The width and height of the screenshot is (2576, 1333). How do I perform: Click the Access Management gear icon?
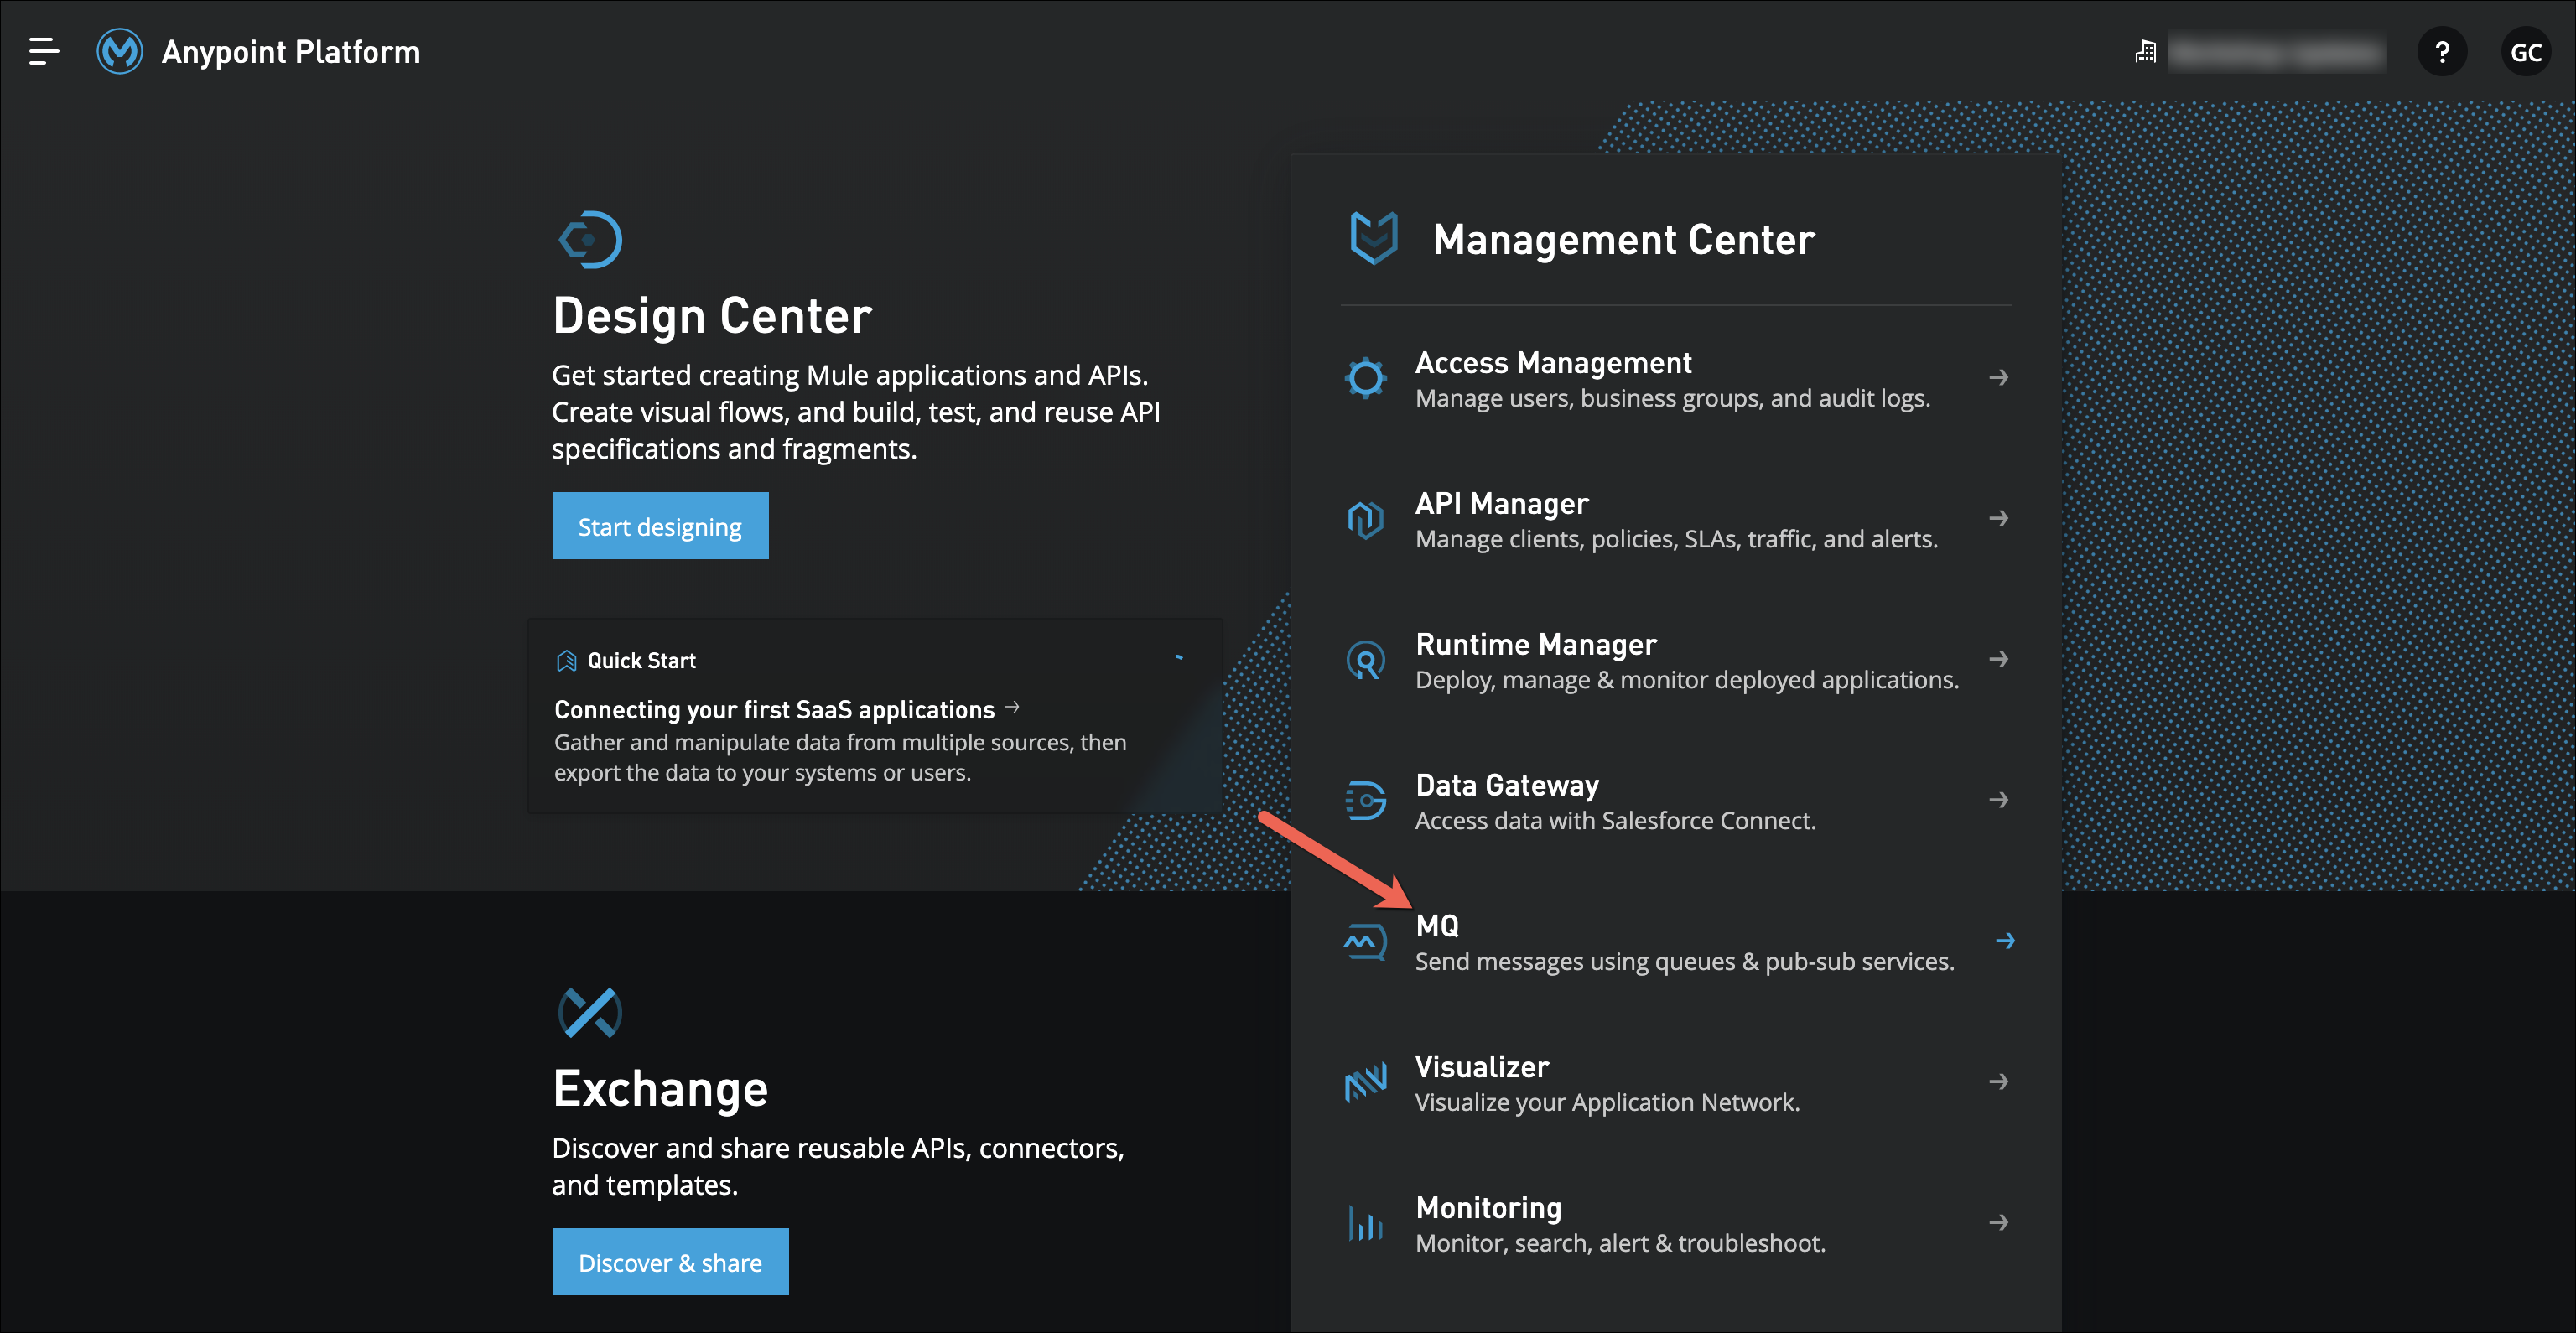pos(1365,378)
